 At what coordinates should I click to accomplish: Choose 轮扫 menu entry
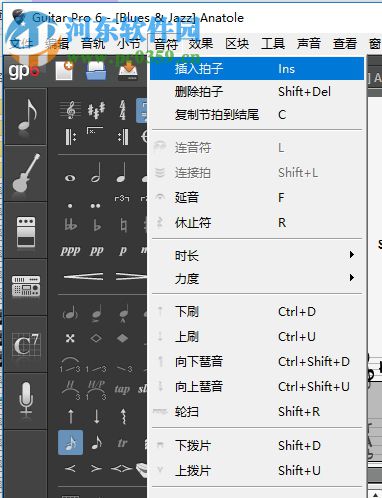tap(257, 411)
